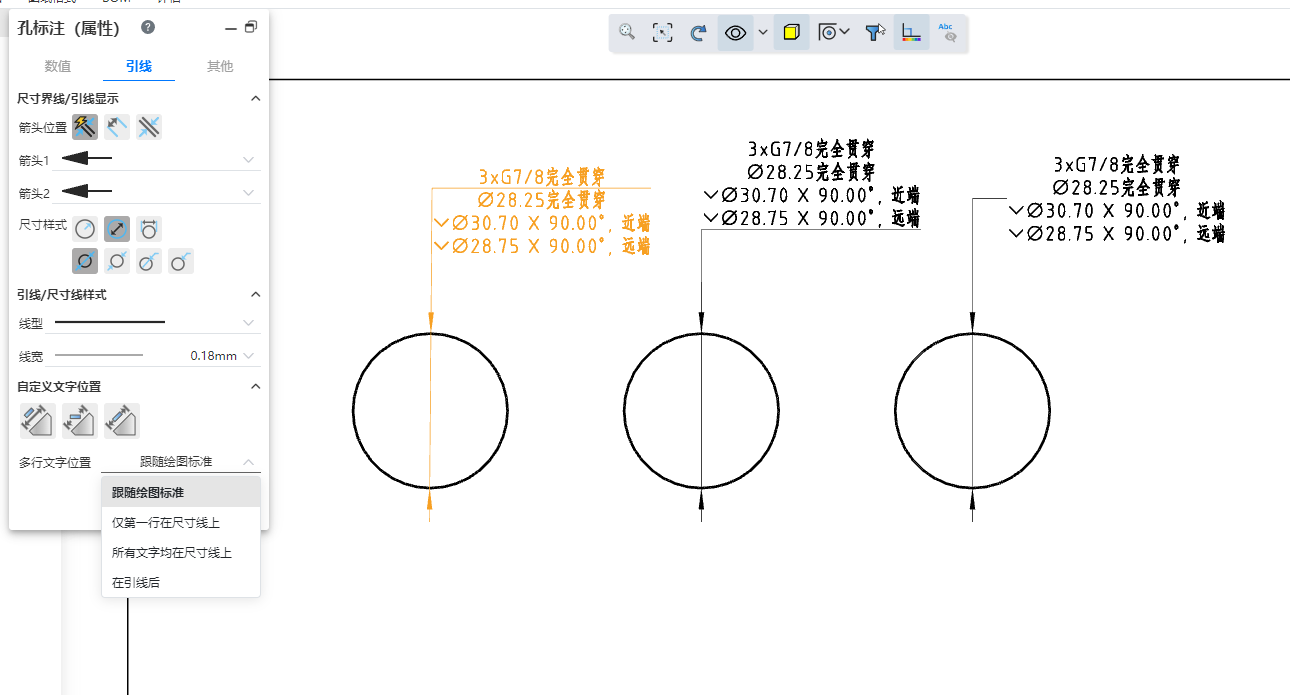Click the selection filter funnel icon
The width and height of the screenshot is (1290, 695).
click(875, 32)
